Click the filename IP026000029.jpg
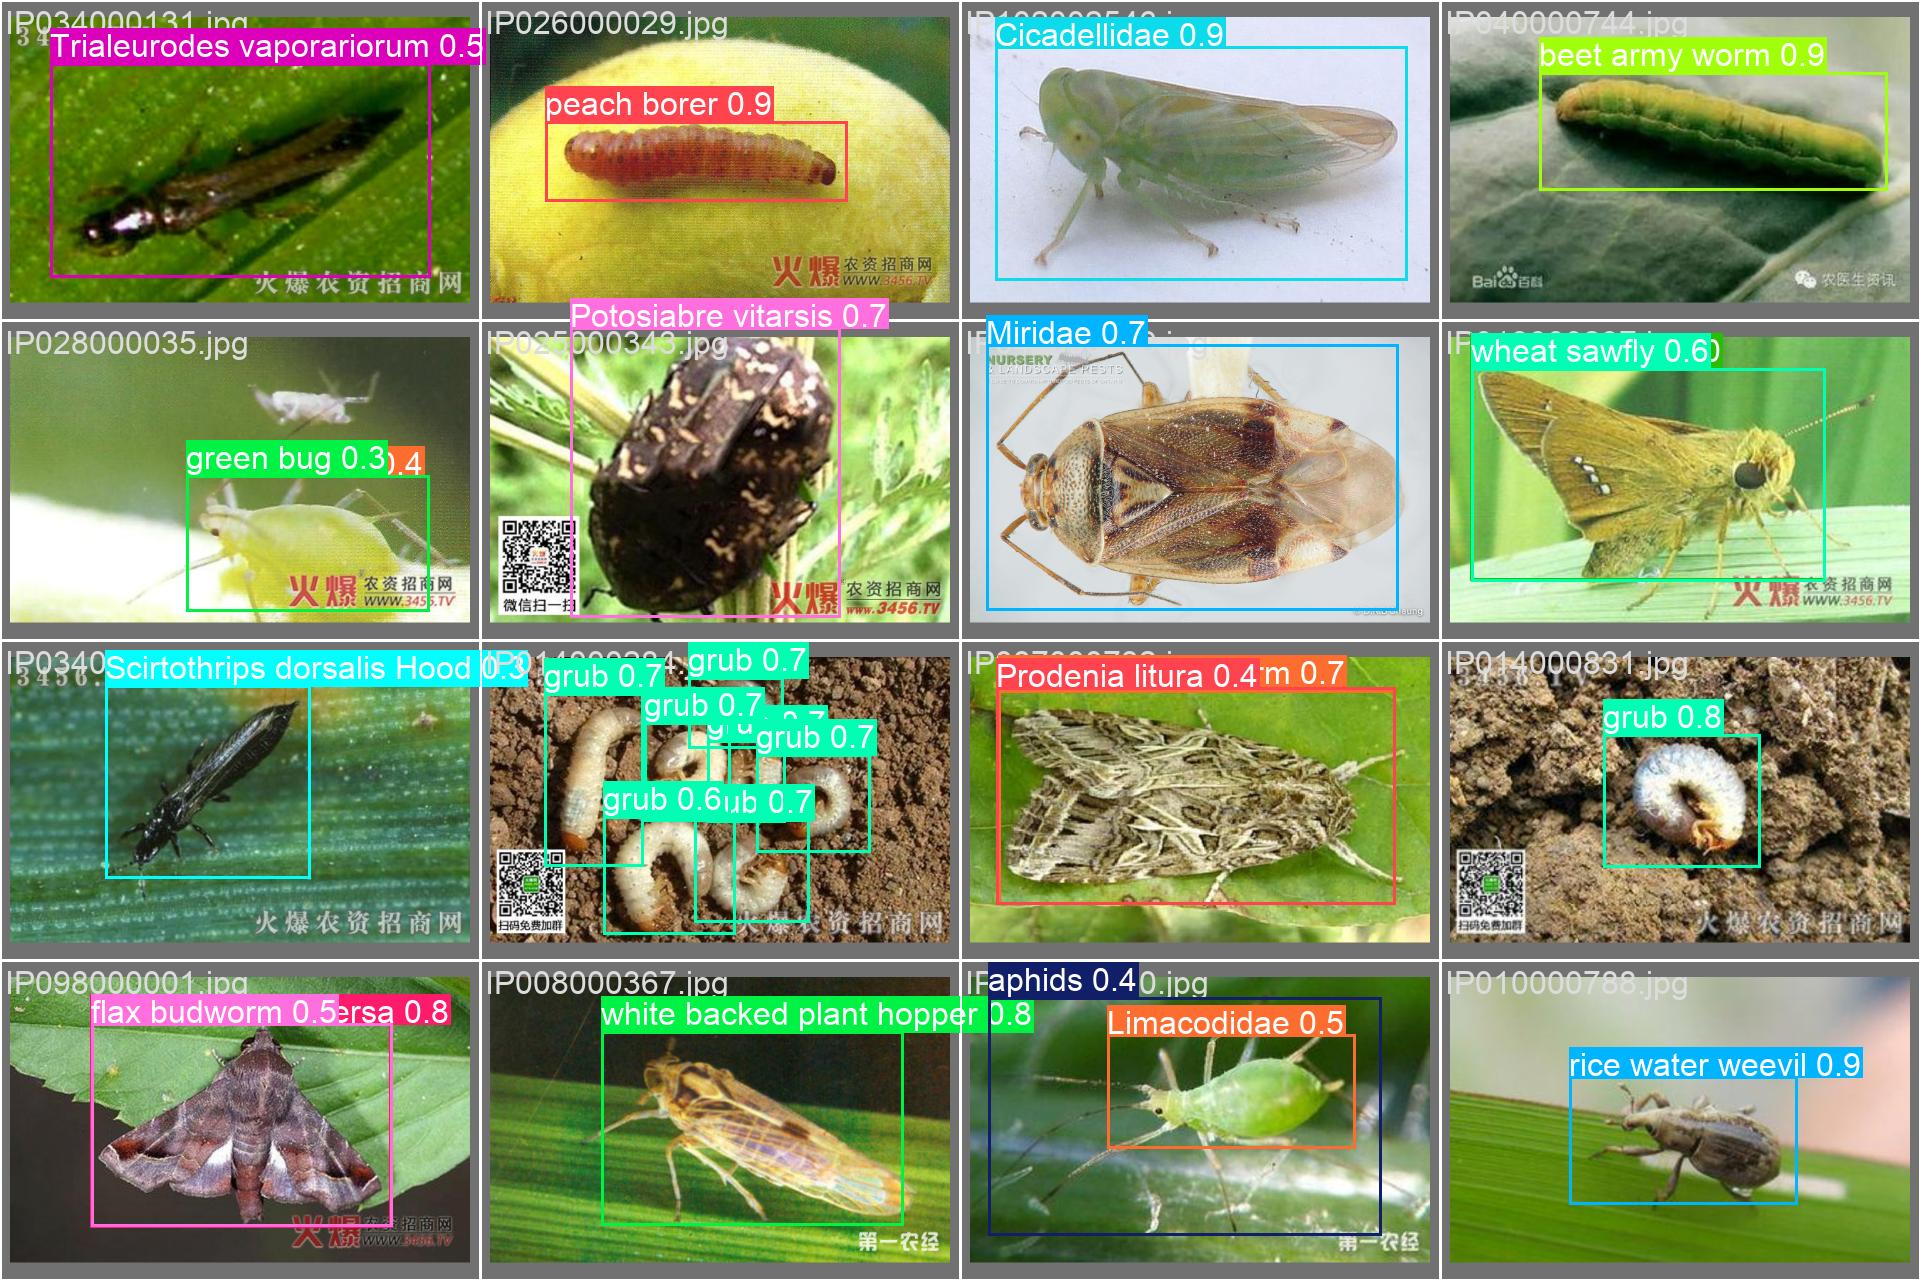The image size is (1920, 1280). [607, 23]
